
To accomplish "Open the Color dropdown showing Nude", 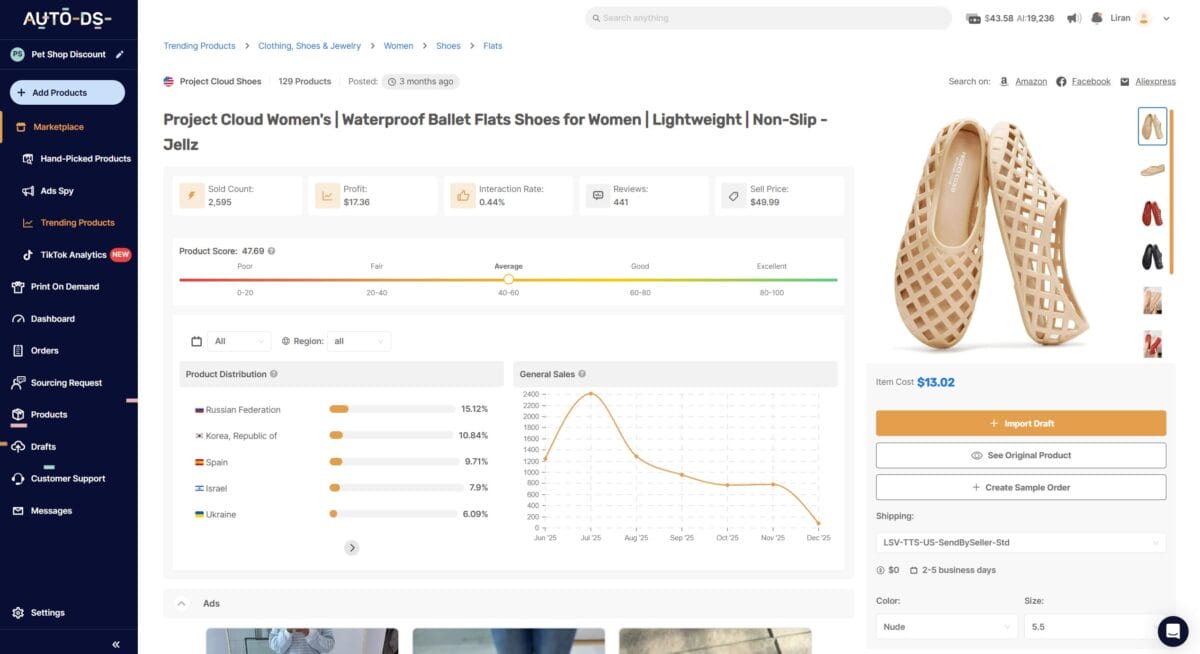I will click(946, 626).
